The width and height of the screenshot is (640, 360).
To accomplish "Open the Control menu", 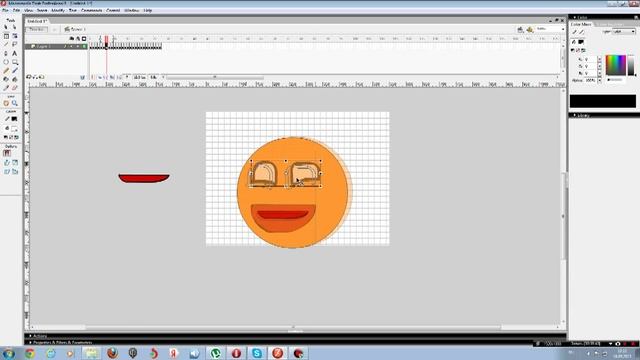I will 113,10.
